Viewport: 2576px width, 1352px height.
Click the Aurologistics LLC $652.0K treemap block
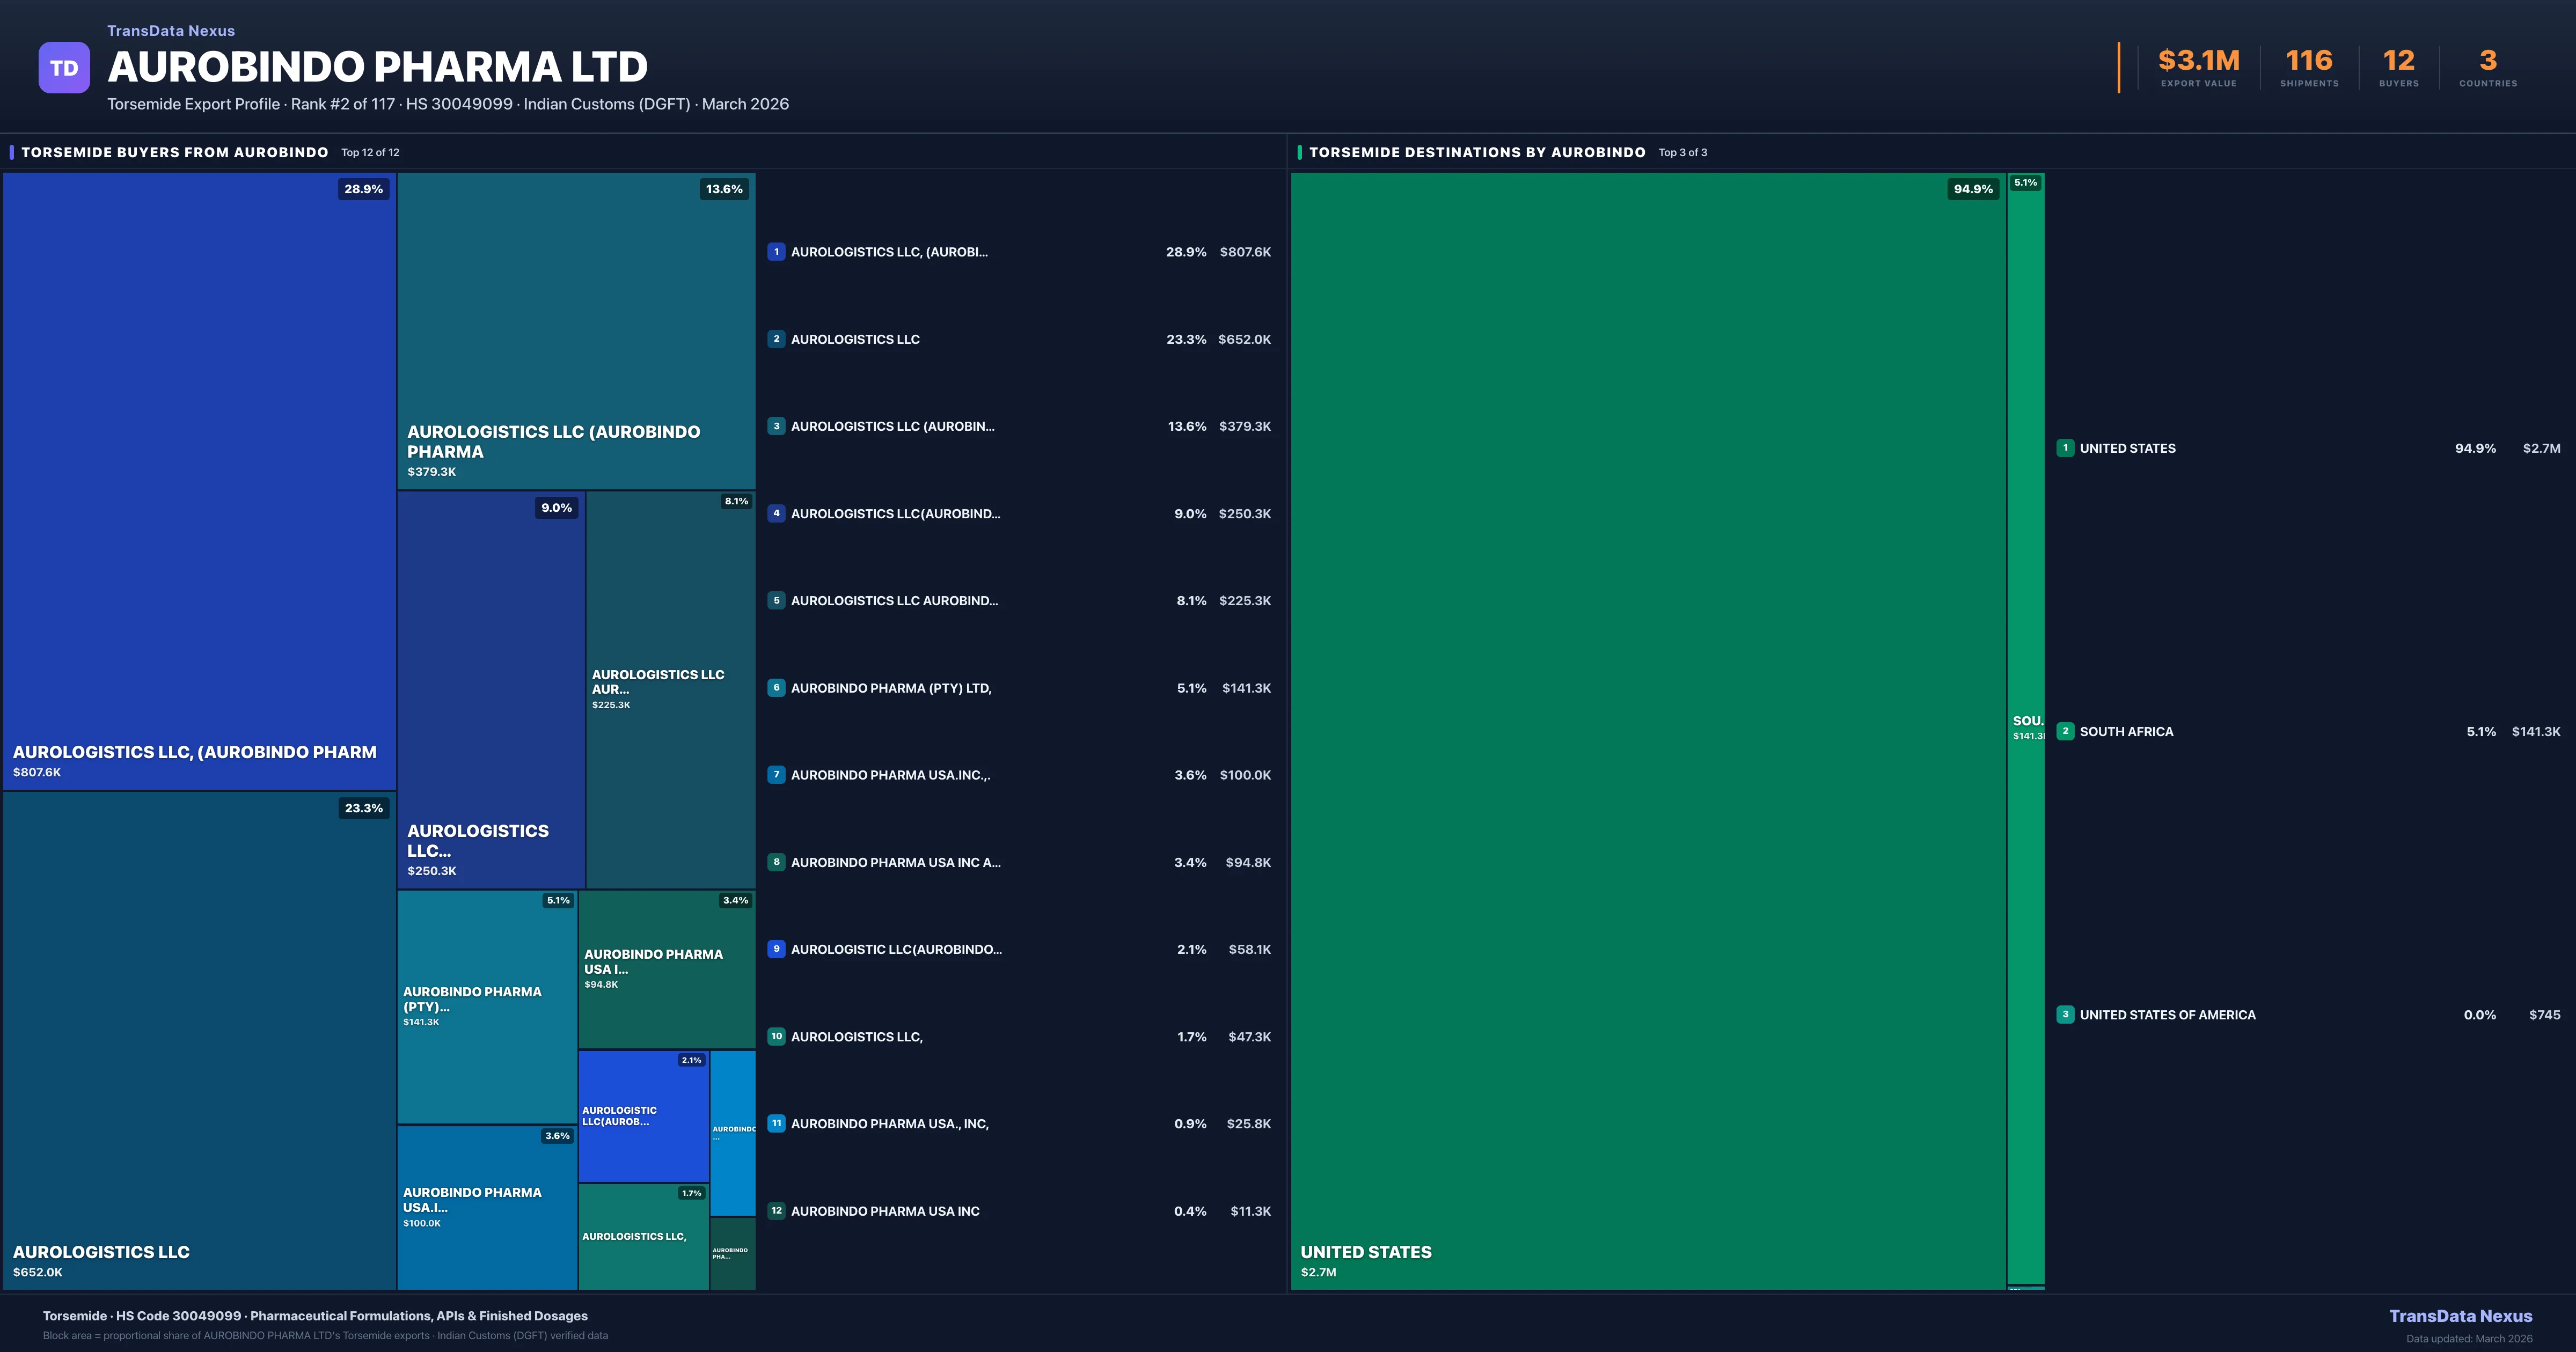point(199,1040)
